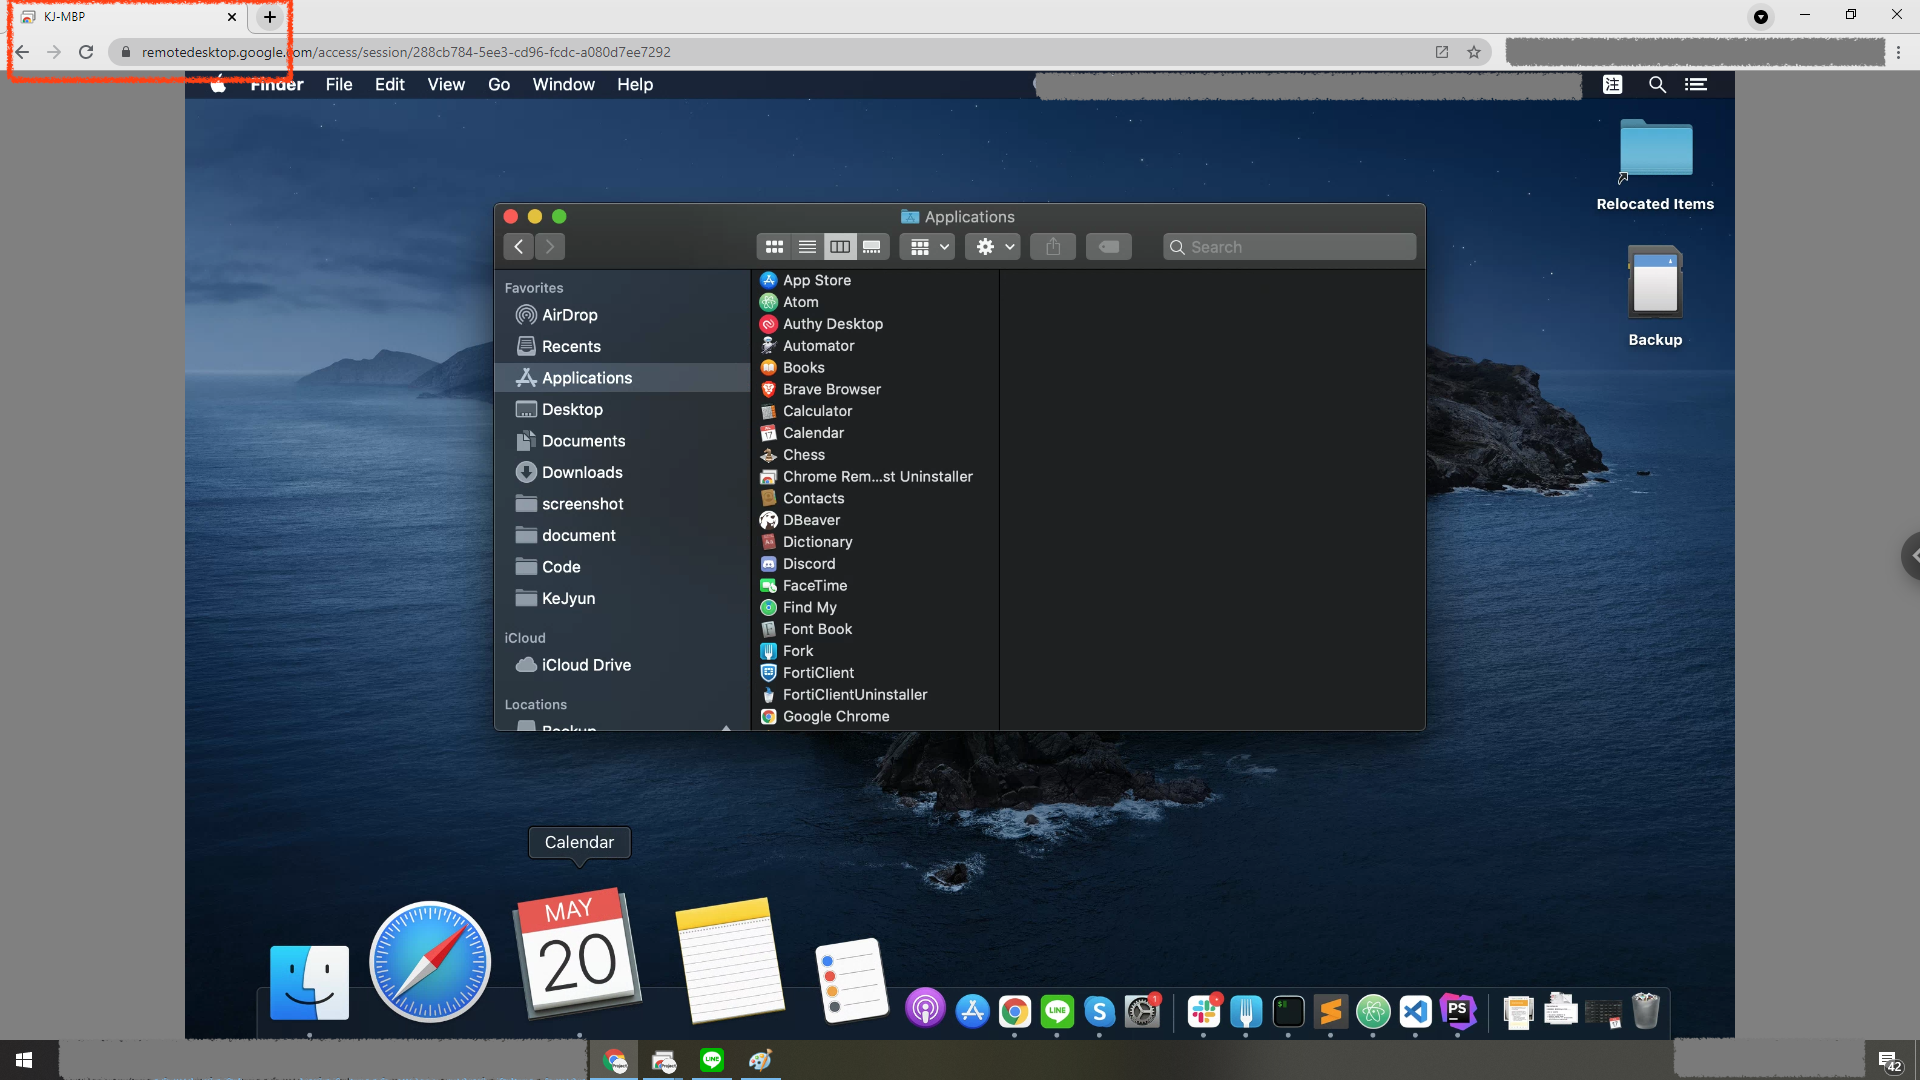The height and width of the screenshot is (1080, 1920).
Task: Expand the Locations sidebar section
Action: pyautogui.click(x=537, y=703)
